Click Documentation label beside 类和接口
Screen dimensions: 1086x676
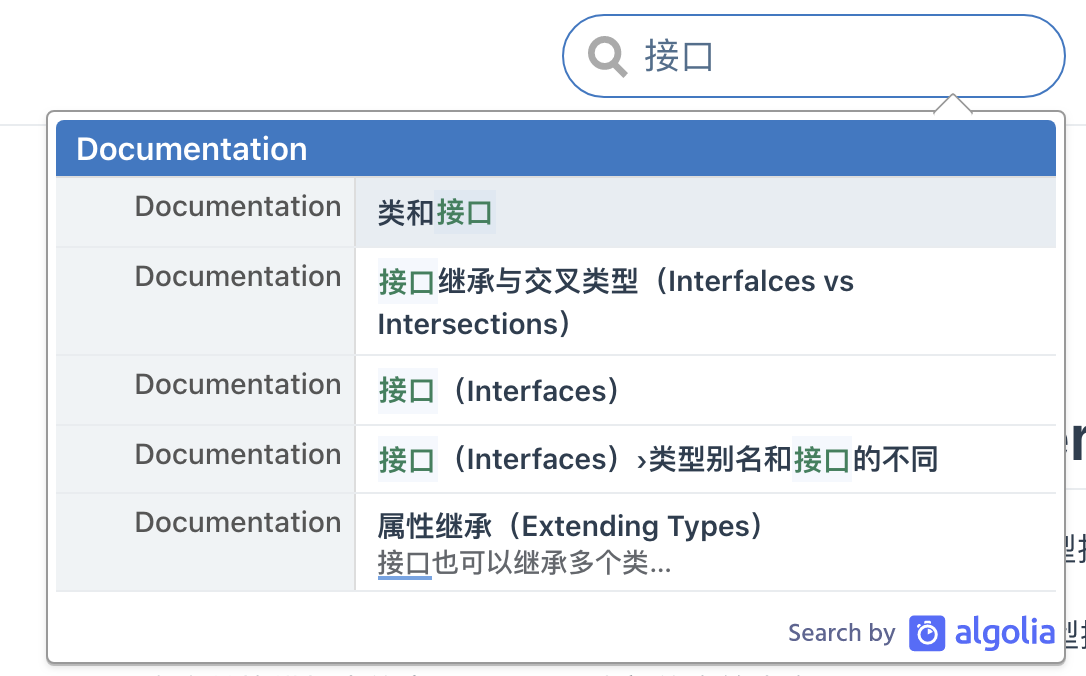coord(238,206)
